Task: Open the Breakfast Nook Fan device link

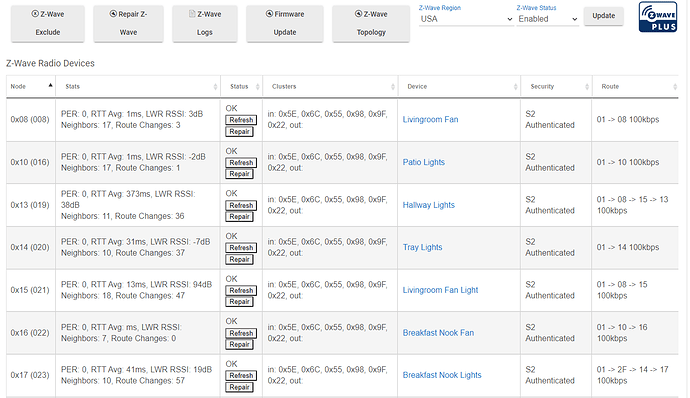Action: (x=438, y=332)
